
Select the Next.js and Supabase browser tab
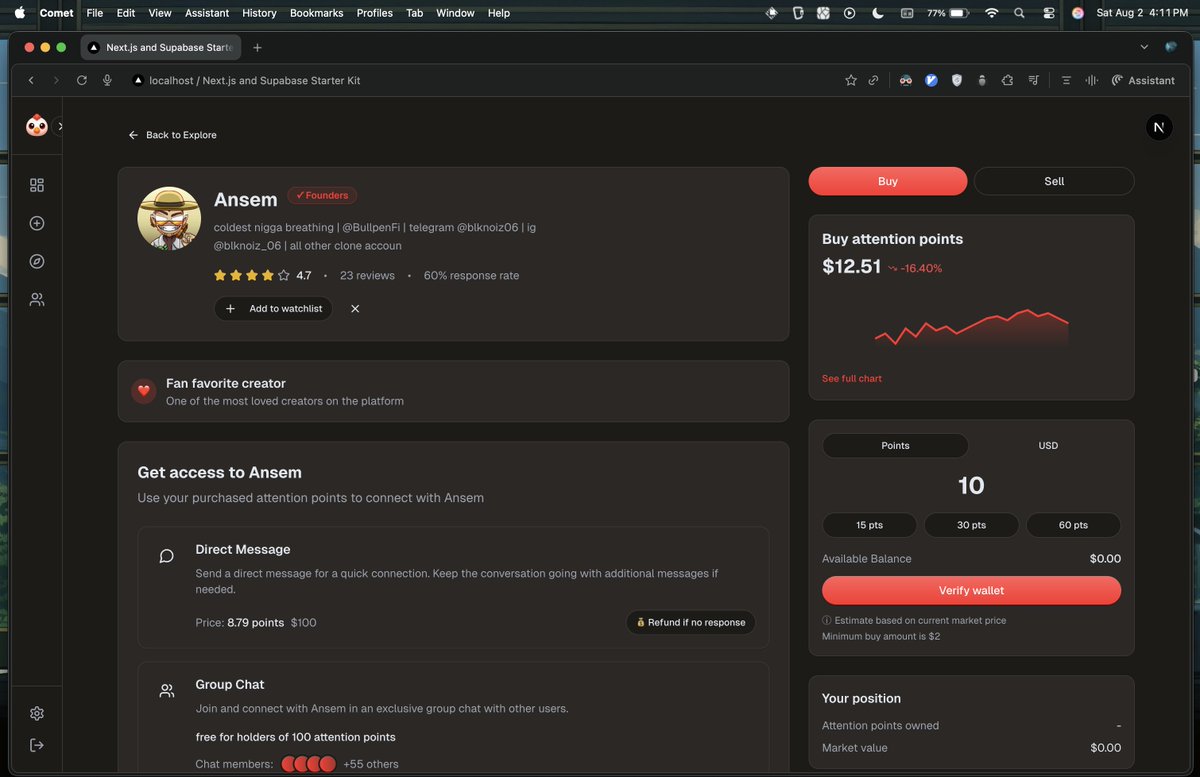click(x=160, y=47)
